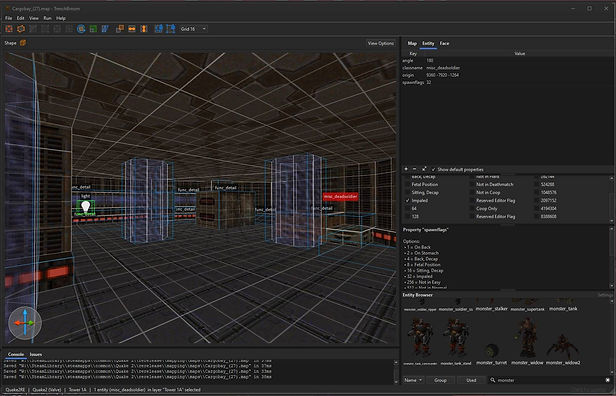
Task: Activate the Rotate tool icon
Action: tap(81, 29)
